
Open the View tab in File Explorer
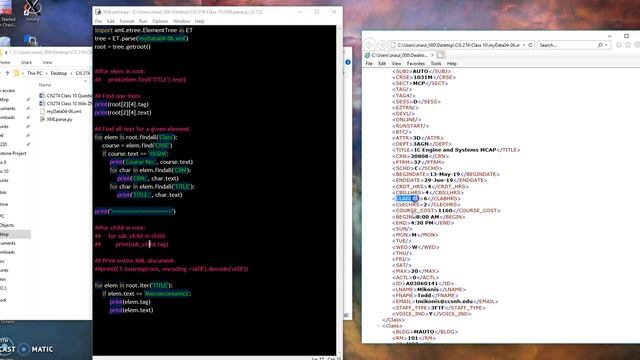coord(47,62)
